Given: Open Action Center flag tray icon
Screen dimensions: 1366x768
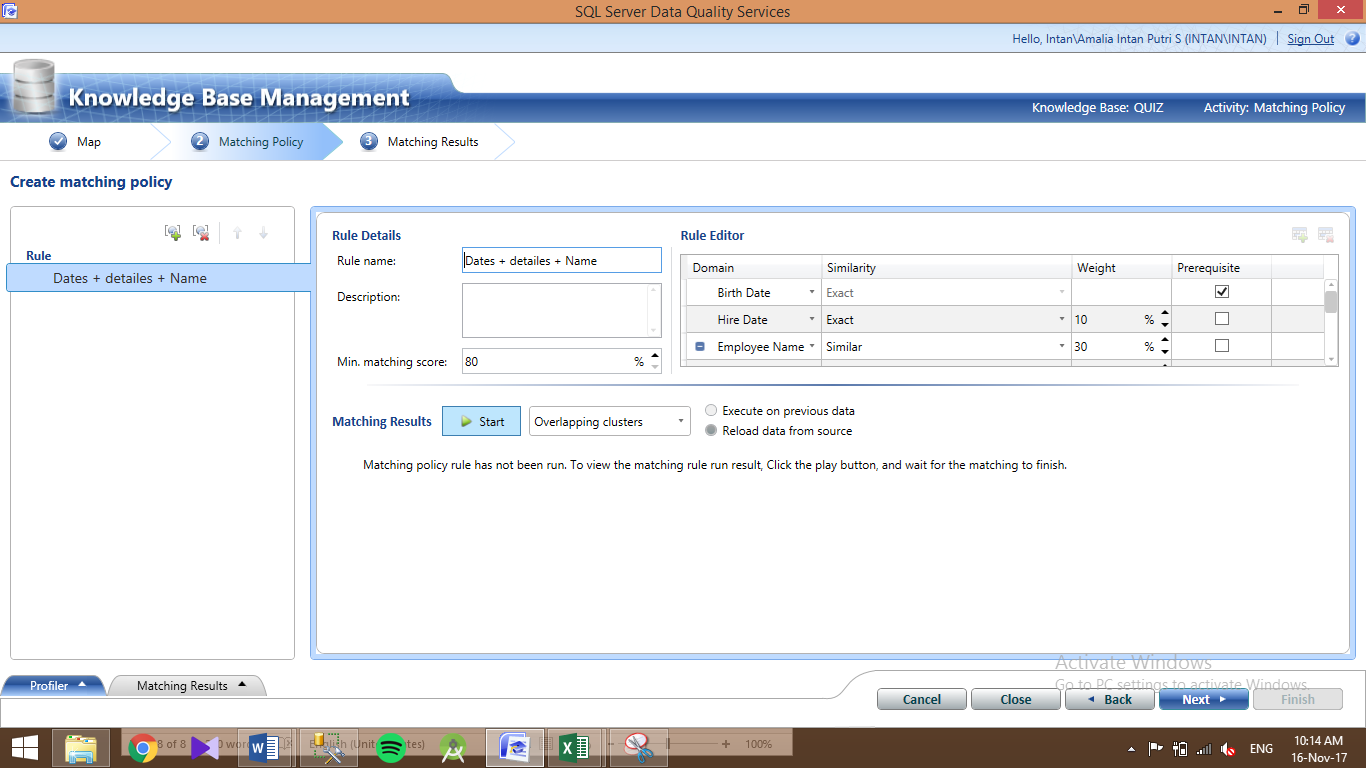Looking at the screenshot, I should tap(1155, 748).
